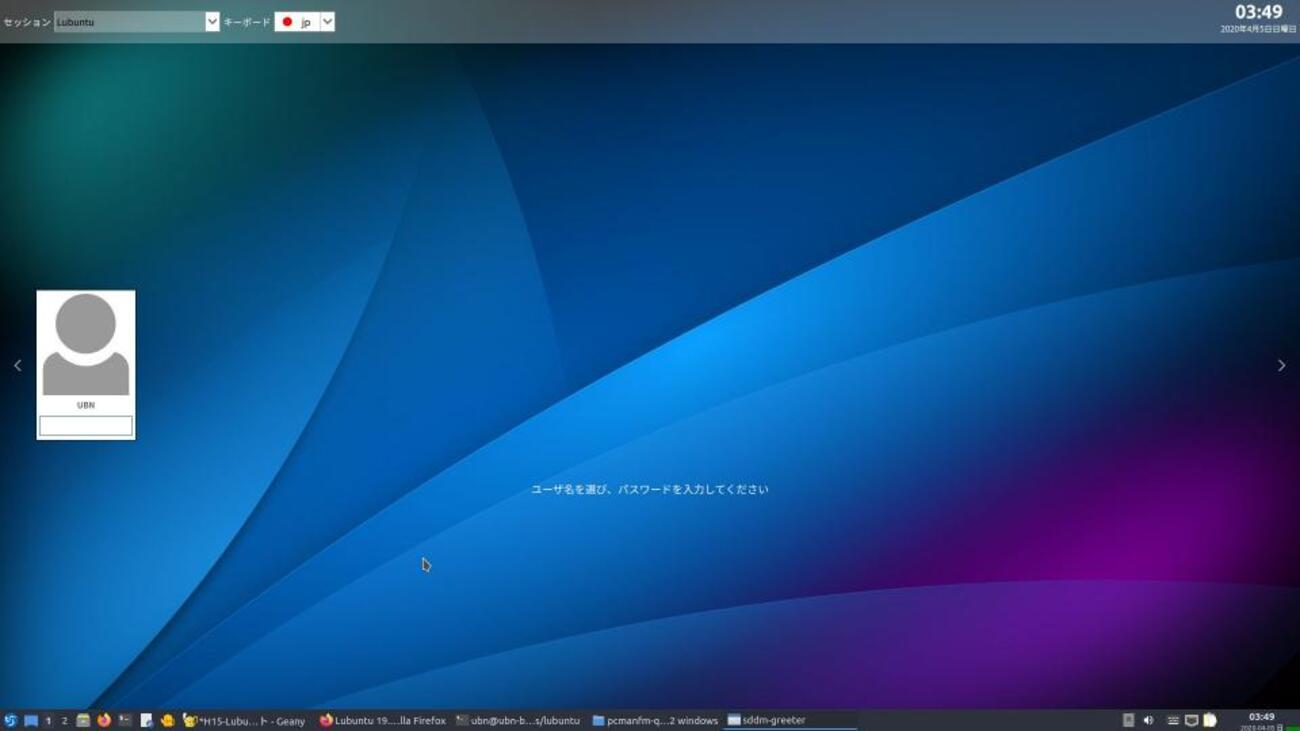Open the pale notes tray icon
The height and width of the screenshot is (731, 1300).
coord(1209,720)
